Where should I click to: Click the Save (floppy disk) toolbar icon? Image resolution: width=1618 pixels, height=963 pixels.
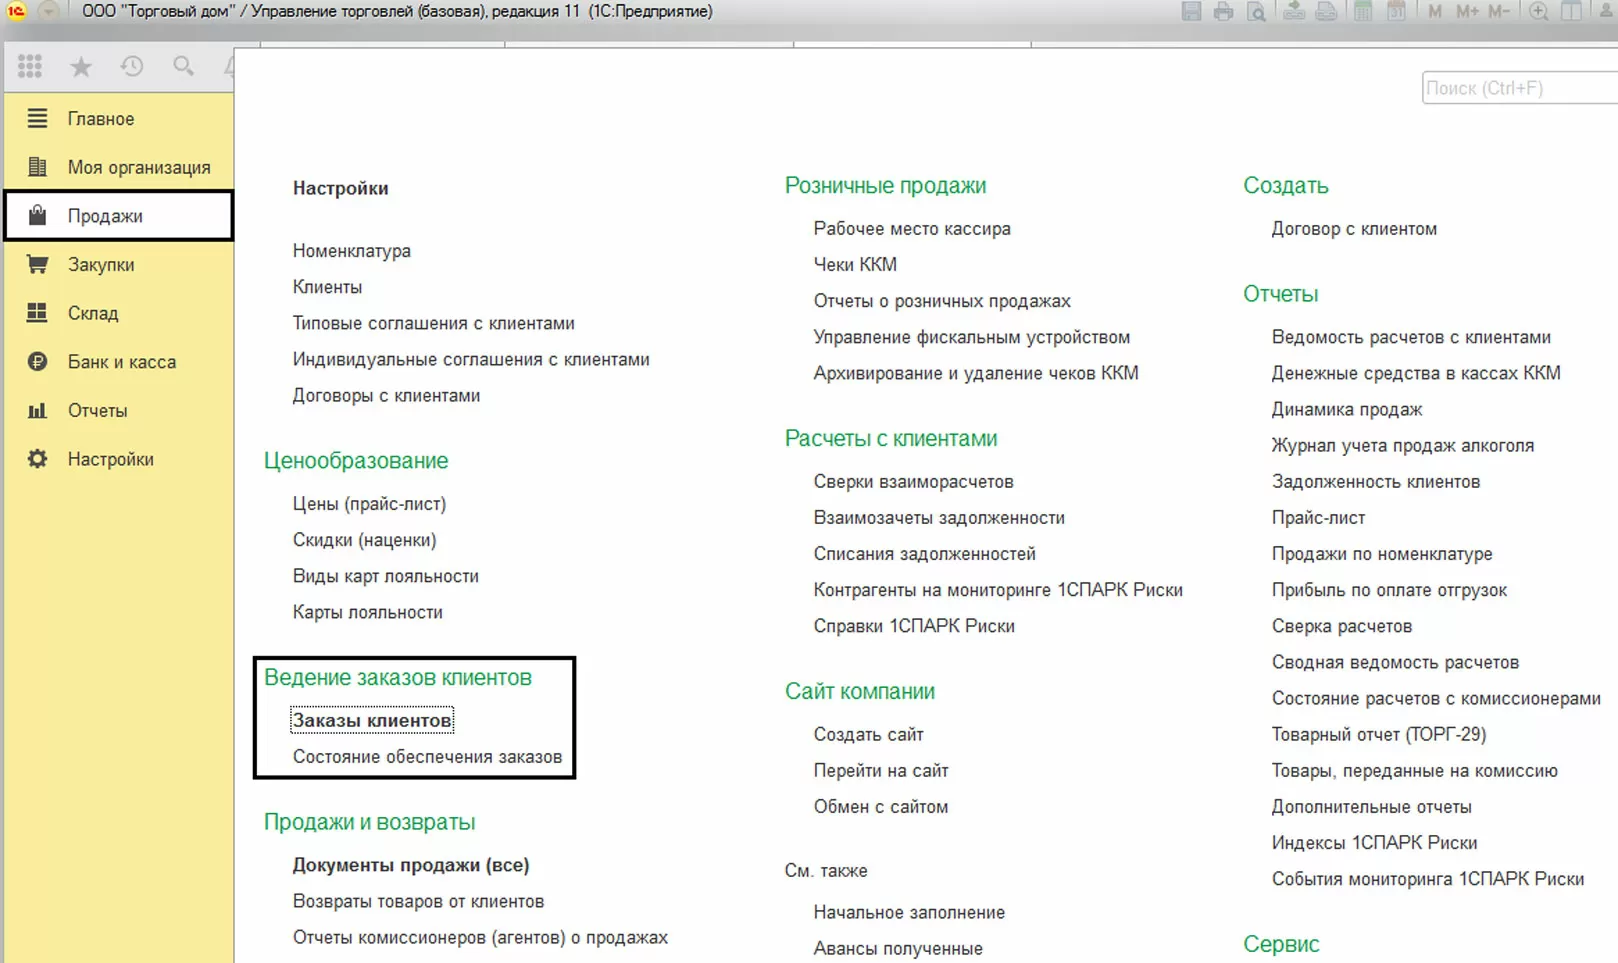pos(1191,11)
